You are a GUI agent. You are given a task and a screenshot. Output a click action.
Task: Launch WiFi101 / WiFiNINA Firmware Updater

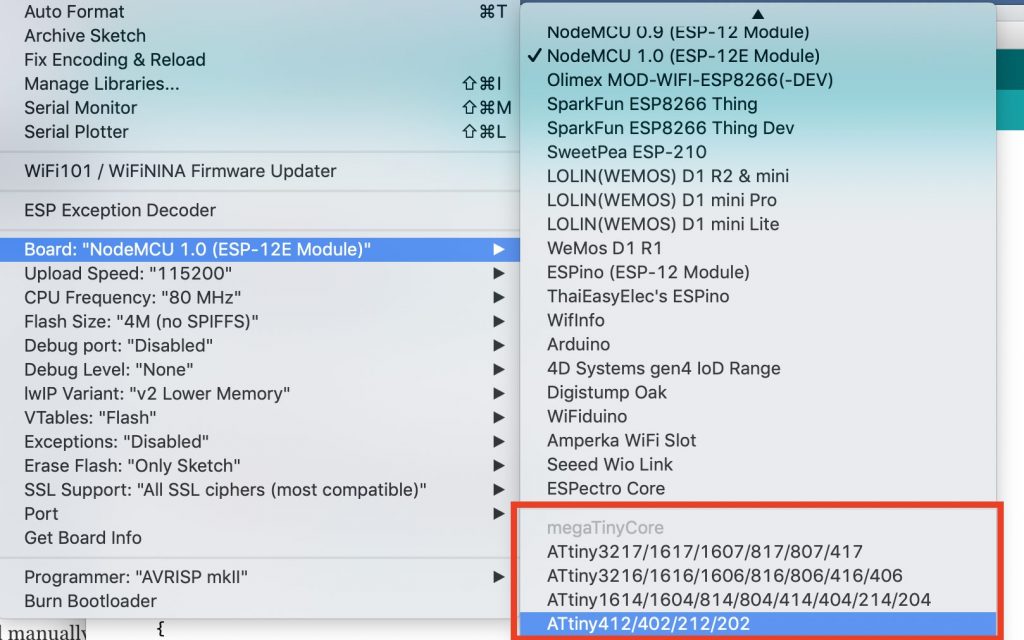[x=180, y=169]
